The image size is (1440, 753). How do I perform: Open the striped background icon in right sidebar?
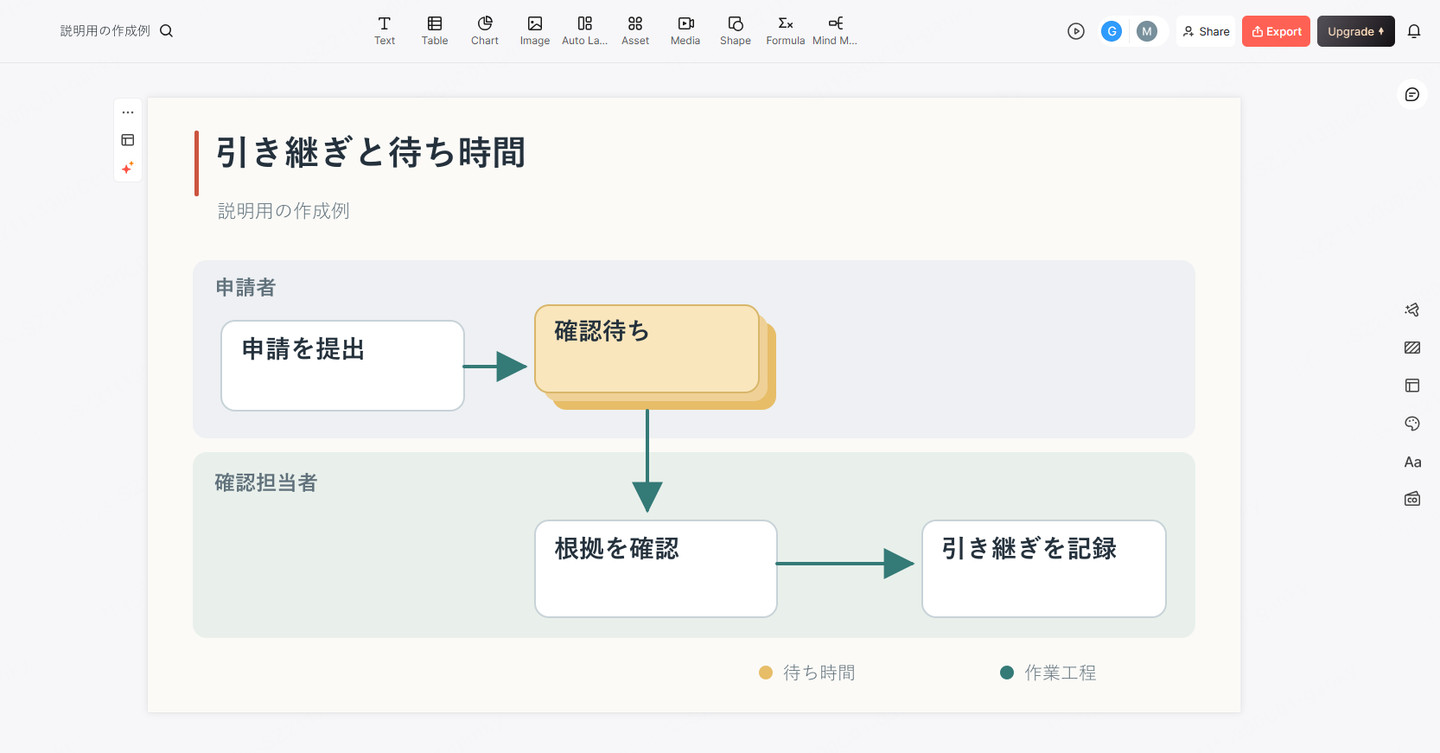(x=1412, y=348)
